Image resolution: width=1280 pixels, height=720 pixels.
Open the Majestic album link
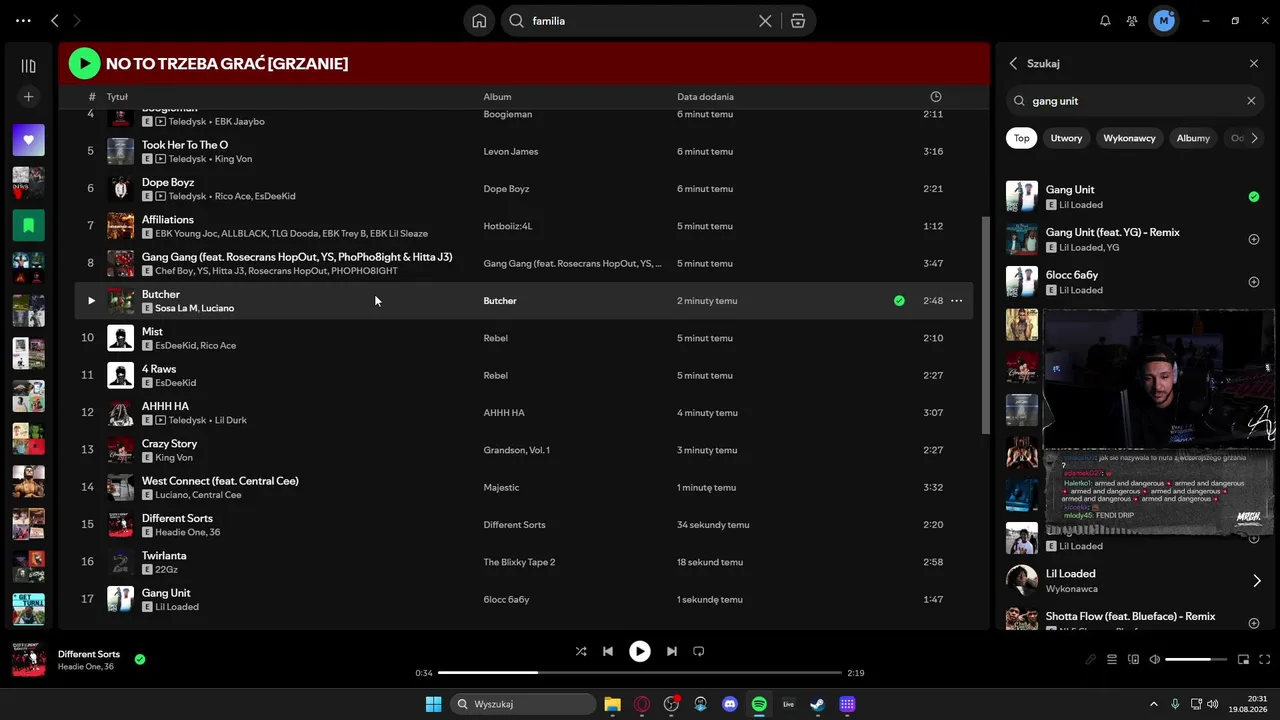point(501,487)
